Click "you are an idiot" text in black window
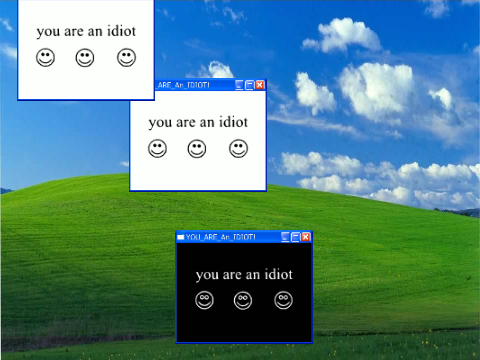The image size is (480, 360). coord(244,275)
